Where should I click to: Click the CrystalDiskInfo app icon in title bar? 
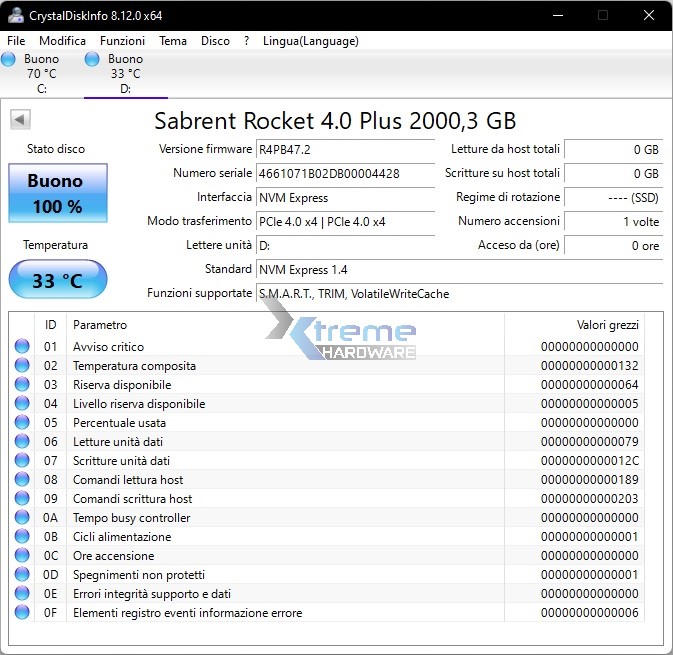[15, 15]
